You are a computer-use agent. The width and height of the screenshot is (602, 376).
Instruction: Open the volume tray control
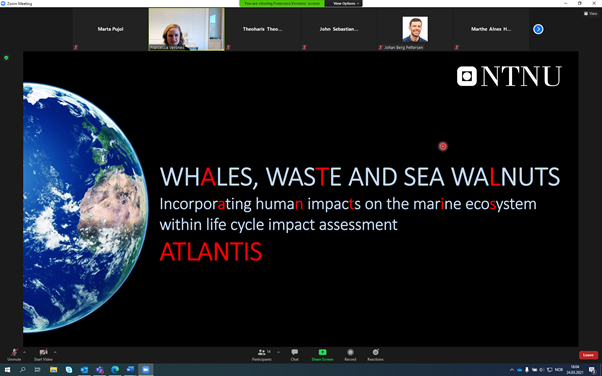(542, 370)
